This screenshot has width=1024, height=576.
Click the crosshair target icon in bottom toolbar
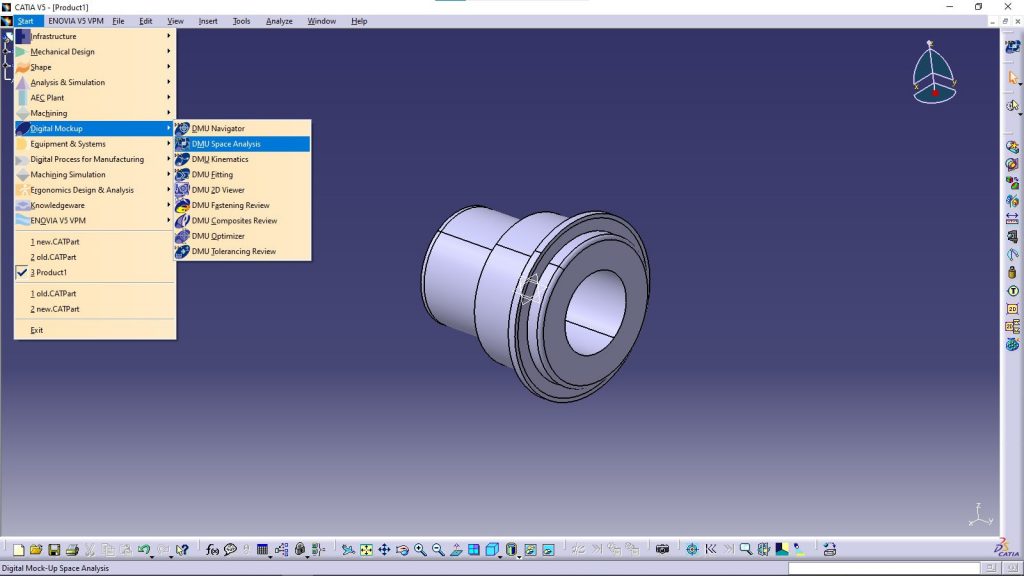tap(692, 550)
